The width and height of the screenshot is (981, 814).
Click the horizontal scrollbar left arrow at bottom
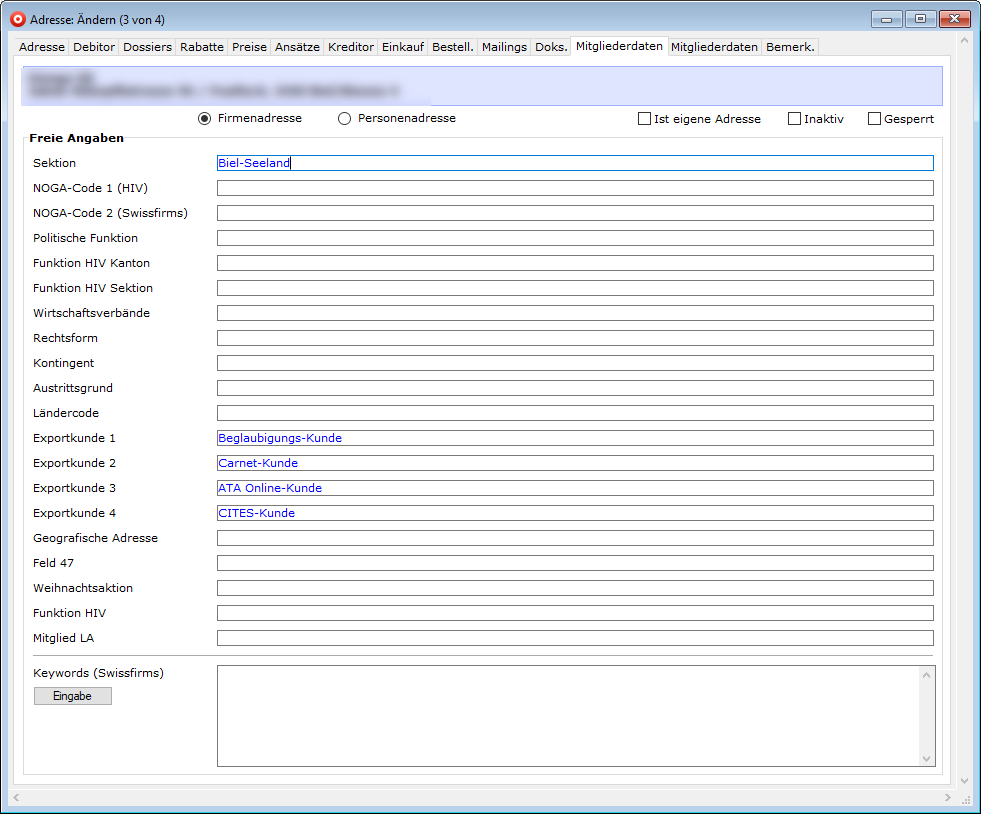click(16, 797)
